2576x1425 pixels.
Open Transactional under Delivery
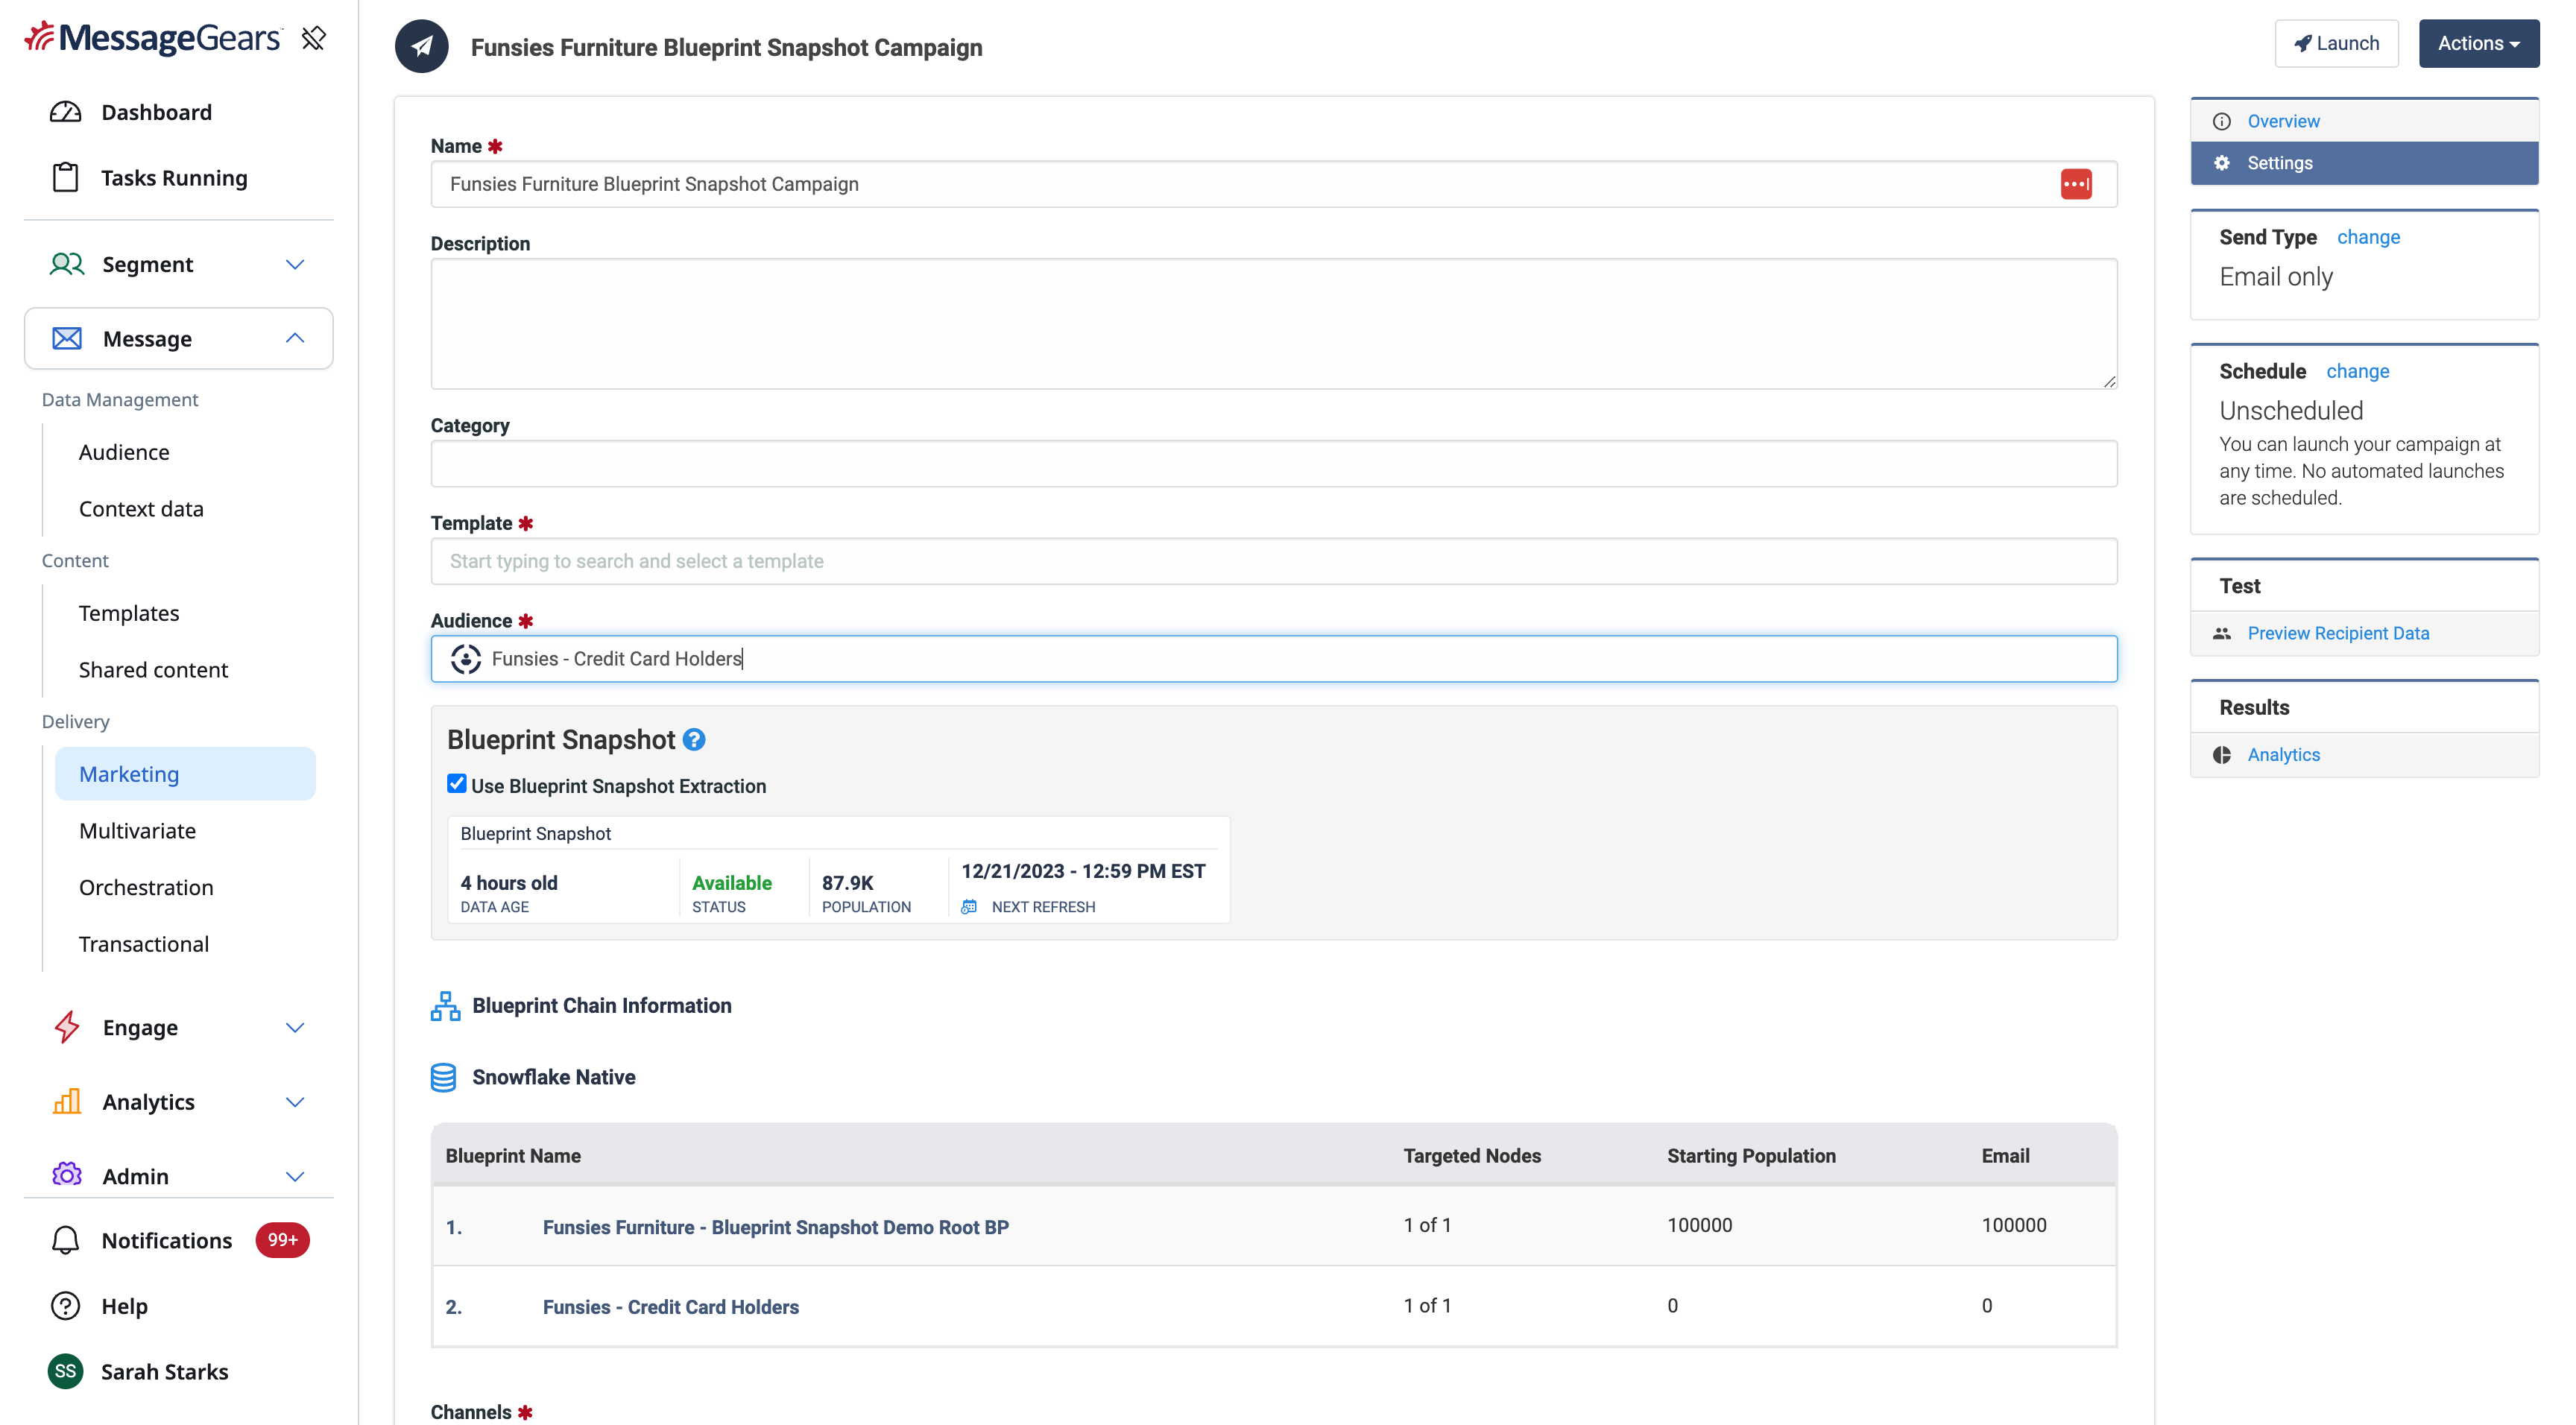coord(144,945)
